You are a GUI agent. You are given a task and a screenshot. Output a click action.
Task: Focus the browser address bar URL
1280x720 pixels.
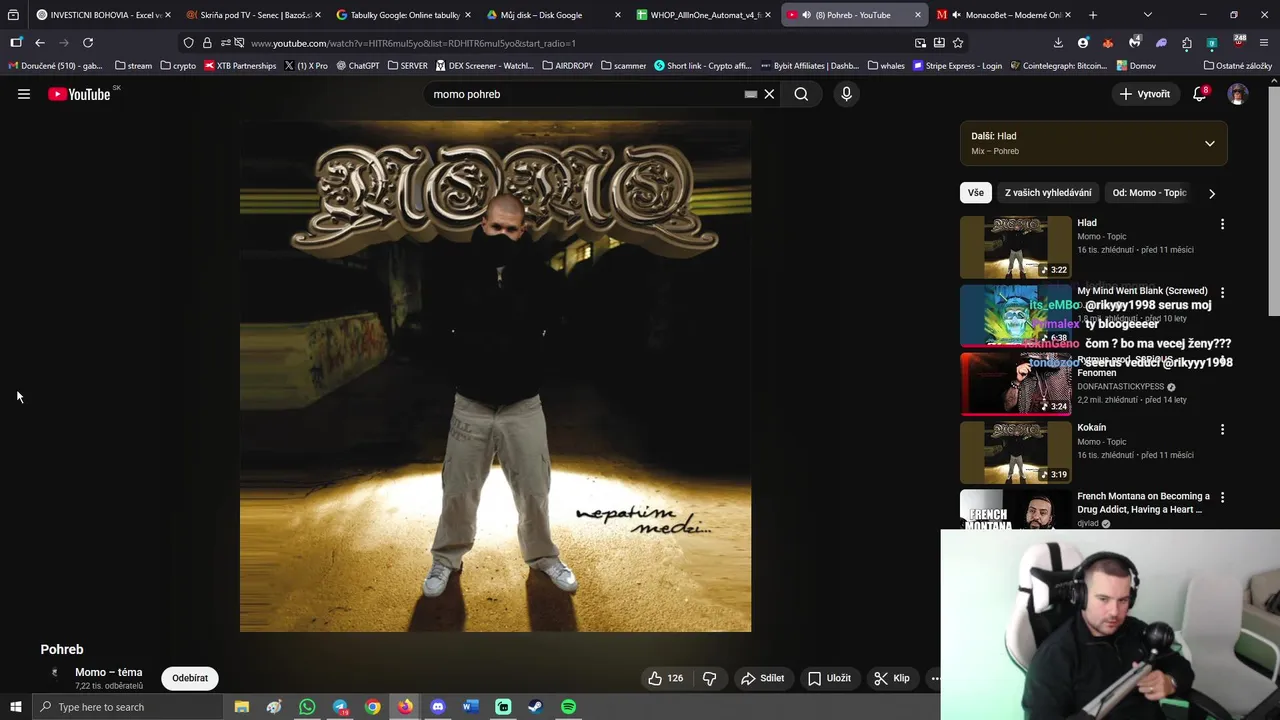click(x=412, y=43)
